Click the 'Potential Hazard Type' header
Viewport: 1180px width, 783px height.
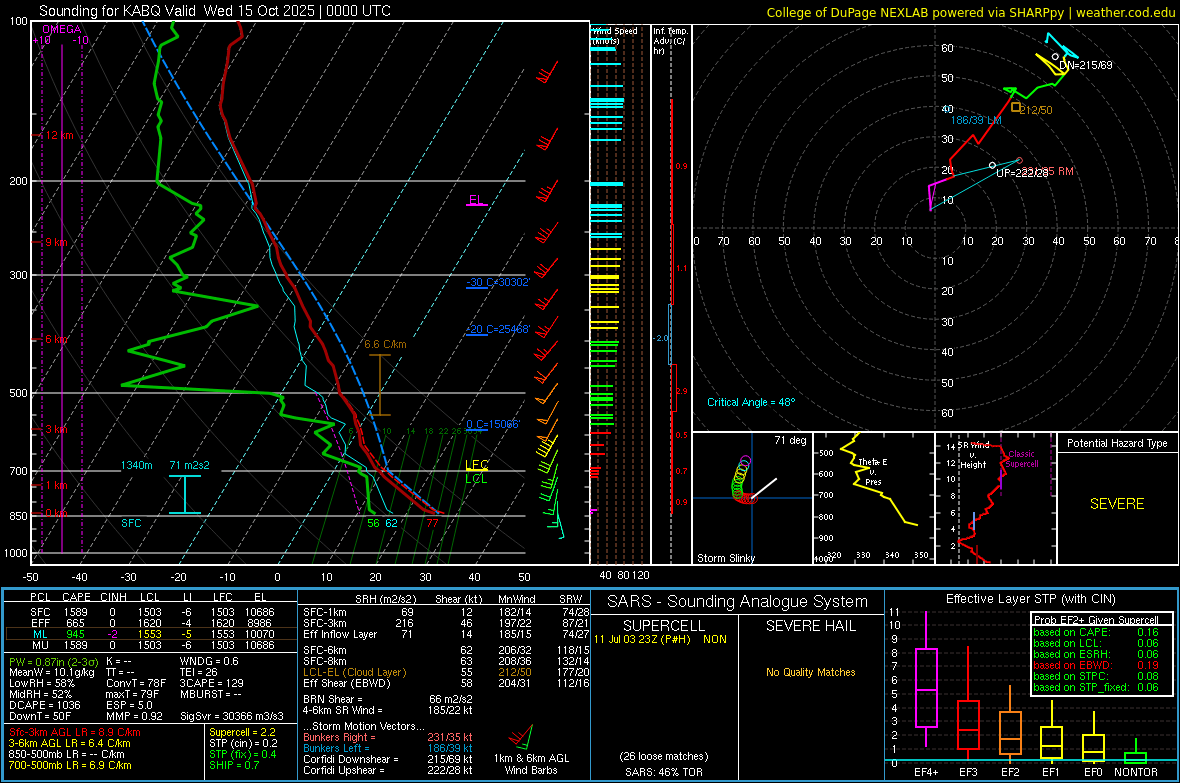point(1117,443)
